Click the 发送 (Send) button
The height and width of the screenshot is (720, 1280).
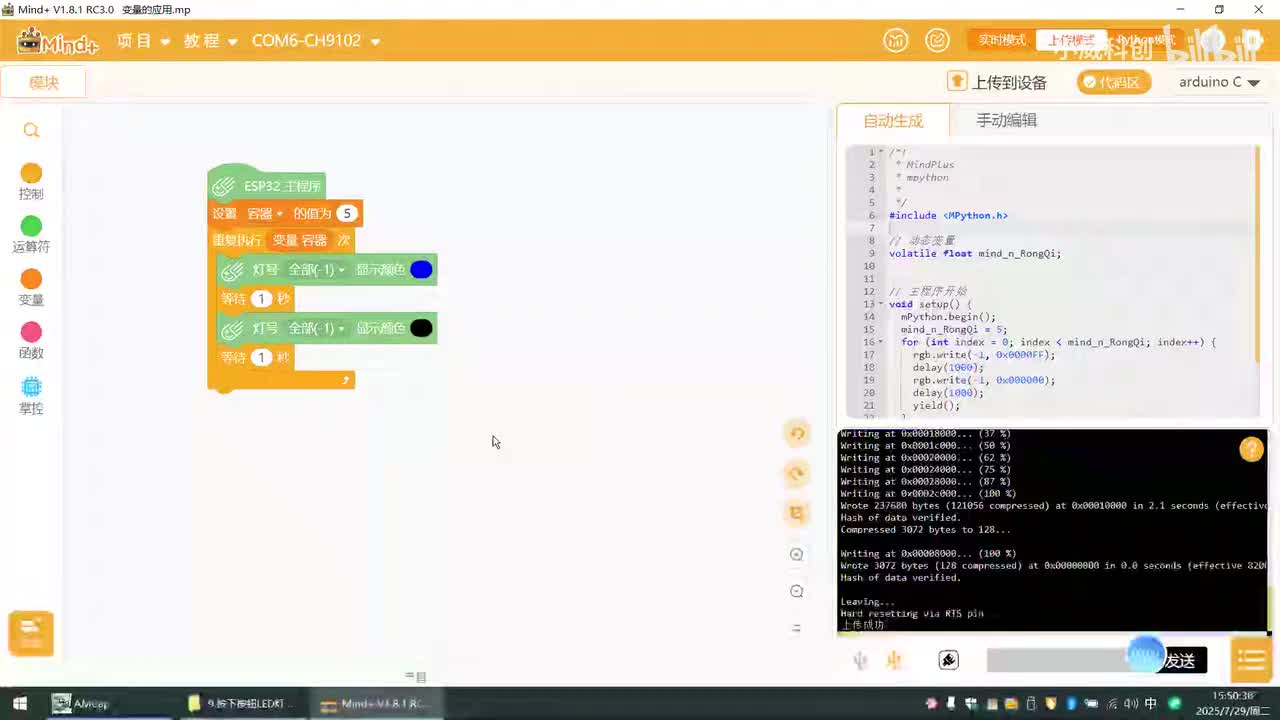[x=1181, y=660]
